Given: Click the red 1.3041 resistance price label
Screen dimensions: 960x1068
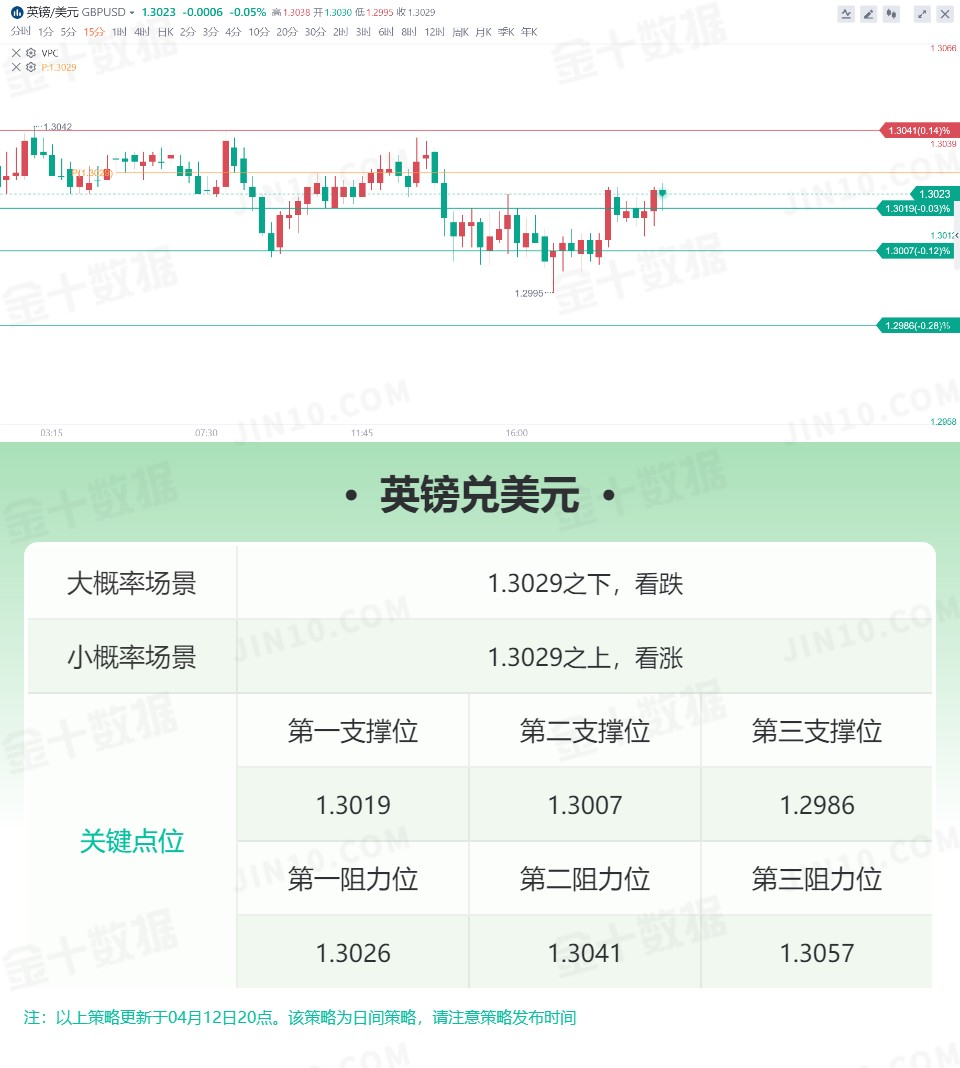Looking at the screenshot, I should point(919,130).
